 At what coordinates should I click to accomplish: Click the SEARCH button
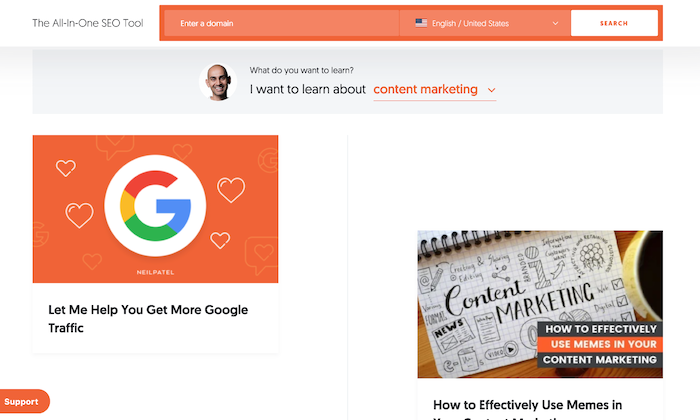coord(614,23)
